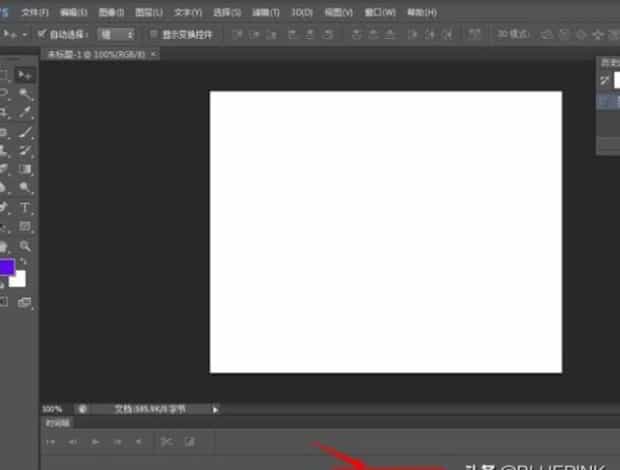Select the Horizontal Type tool

point(26,208)
